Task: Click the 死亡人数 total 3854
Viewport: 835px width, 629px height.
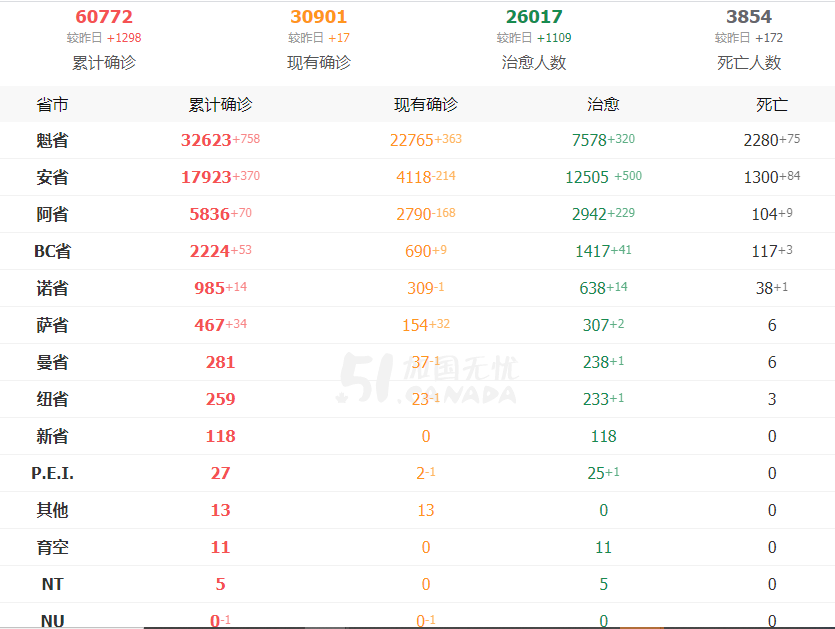Action: click(x=749, y=17)
